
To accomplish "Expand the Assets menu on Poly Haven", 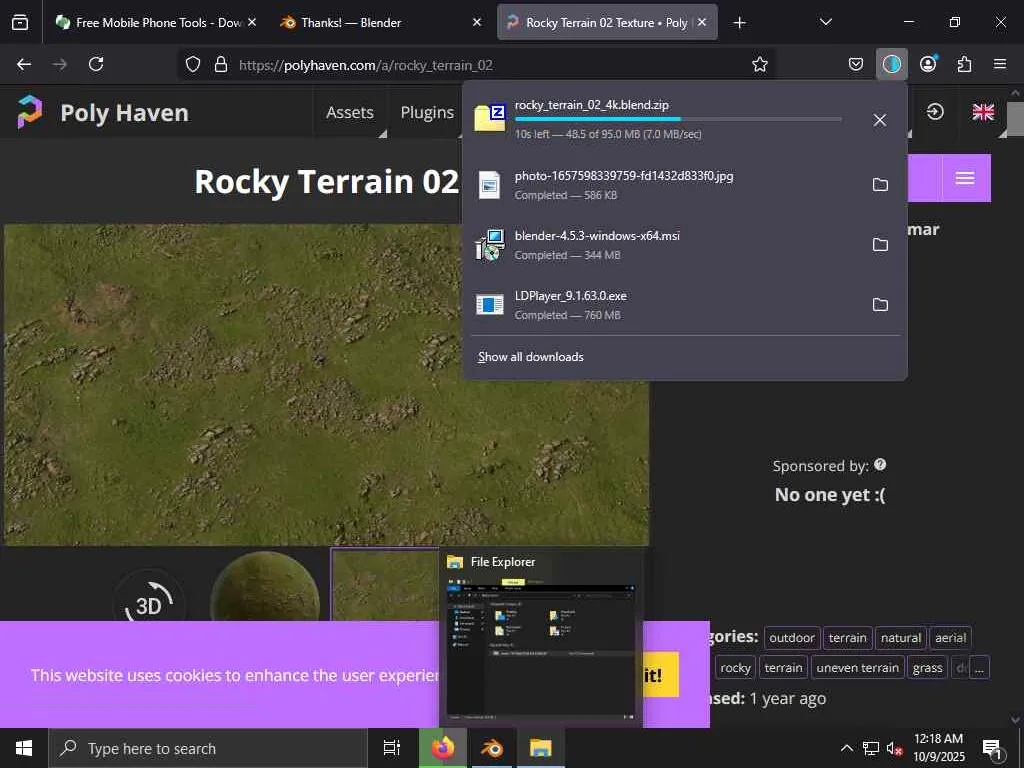I will pos(350,112).
